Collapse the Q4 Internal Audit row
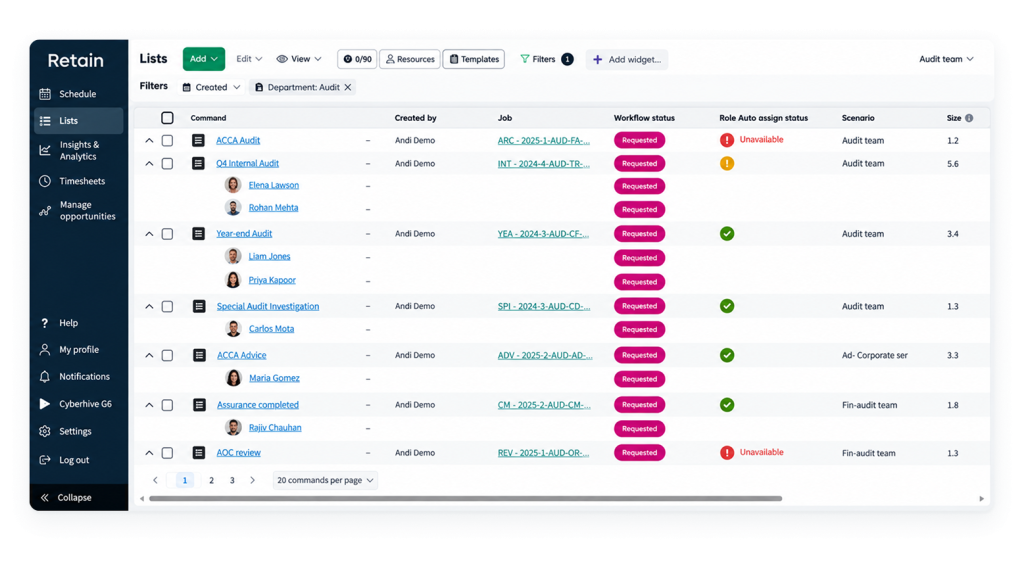This screenshot has height=562, width=1024. [149, 164]
